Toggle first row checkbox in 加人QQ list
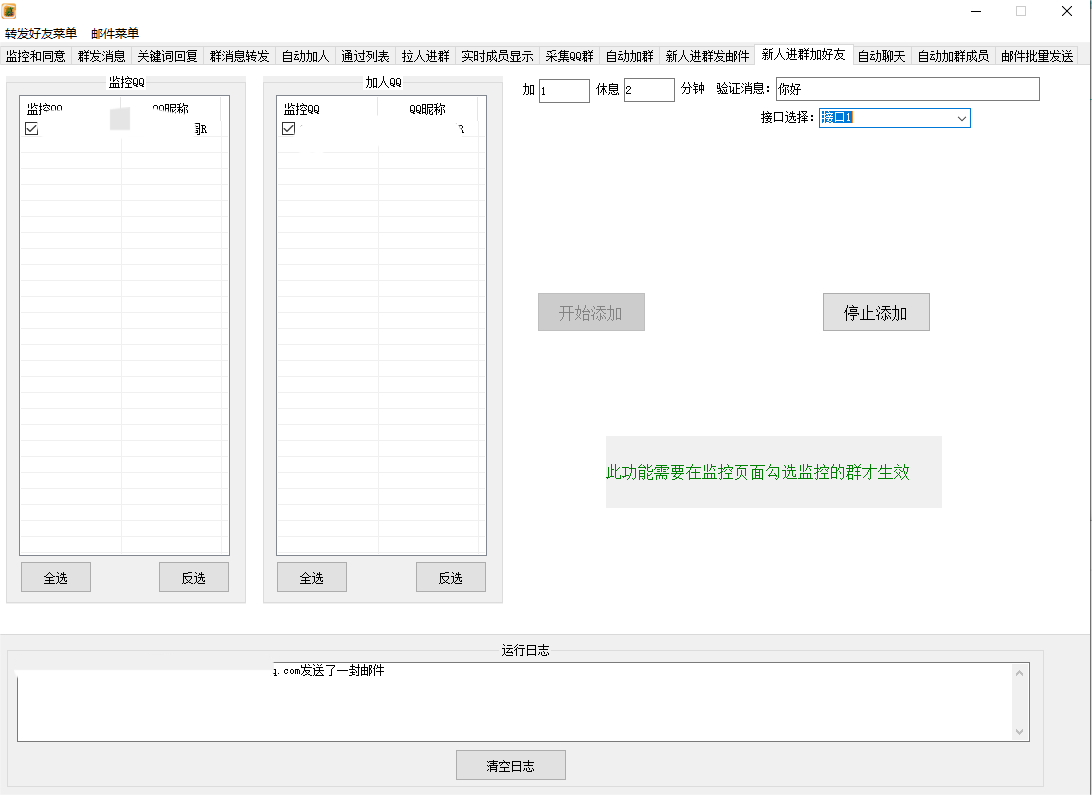This screenshot has height=795, width=1092. (289, 129)
